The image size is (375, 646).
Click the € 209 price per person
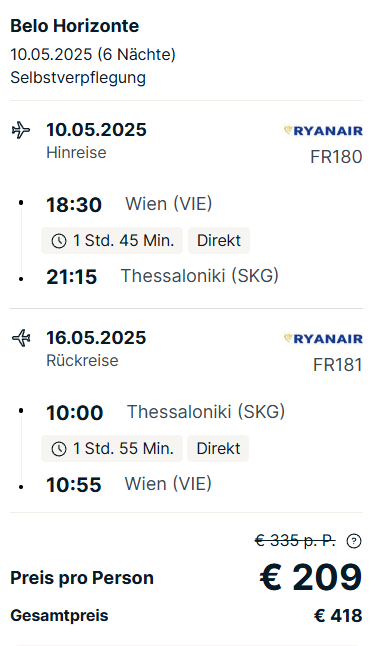[311, 577]
